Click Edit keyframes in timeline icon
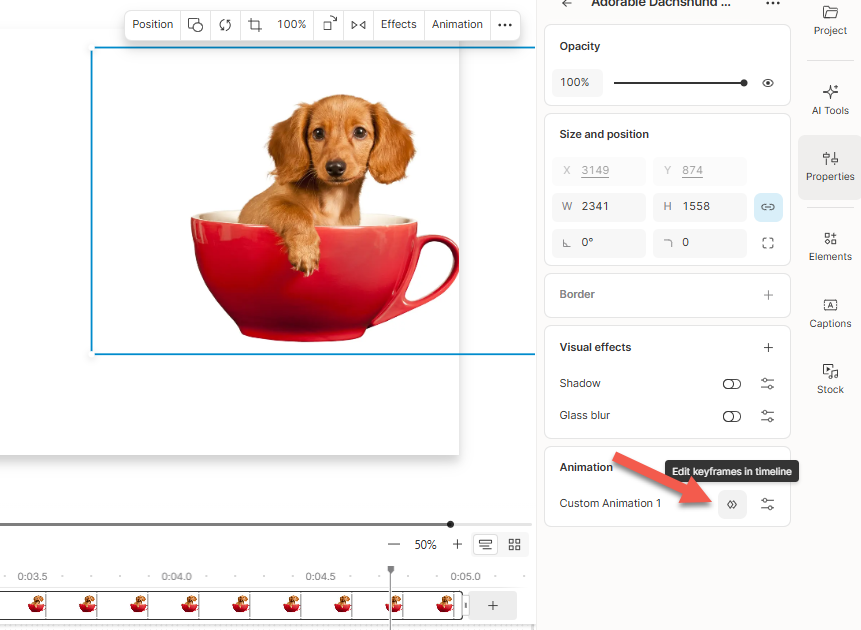The width and height of the screenshot is (861, 630). click(732, 504)
